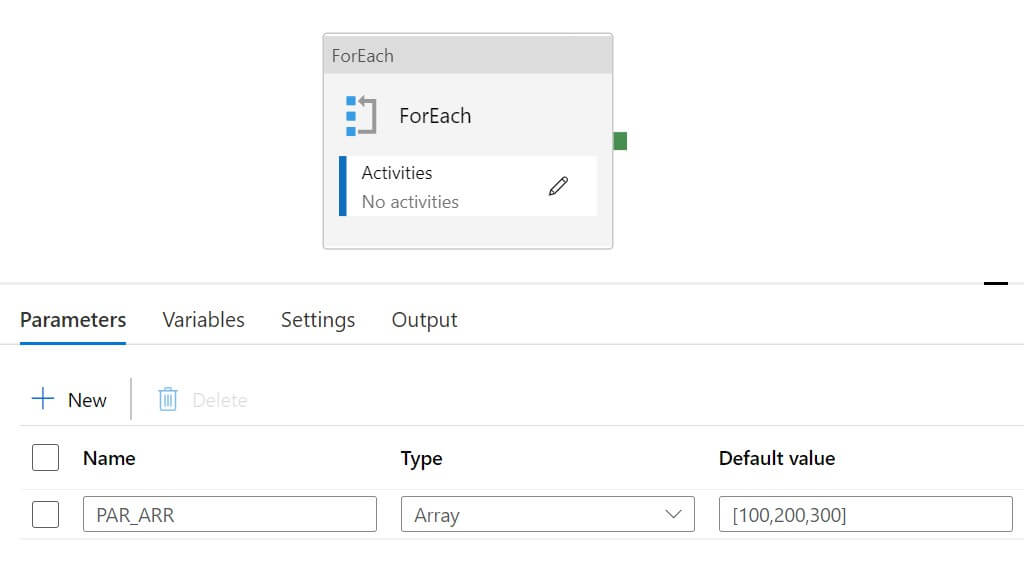Click the ForEach loop activity icon
The height and width of the screenshot is (565, 1024).
click(360, 116)
